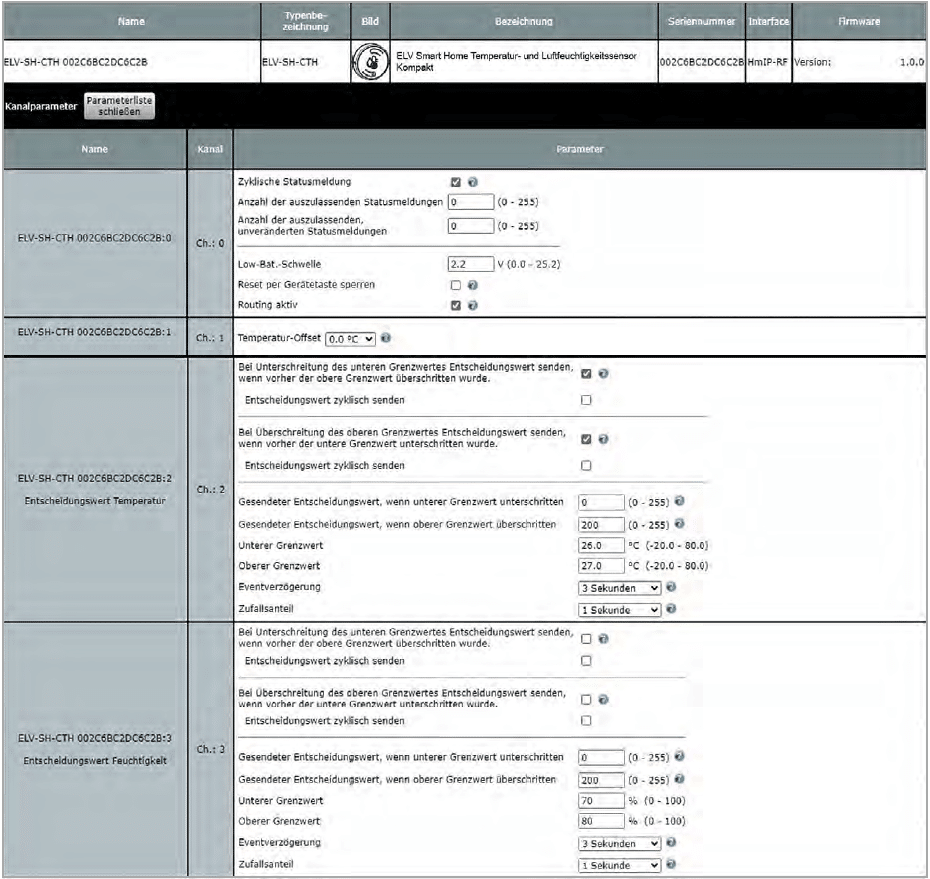Help icon next to Ch. 3 Eventverzögerung
930x879 pixels.
click(x=671, y=842)
